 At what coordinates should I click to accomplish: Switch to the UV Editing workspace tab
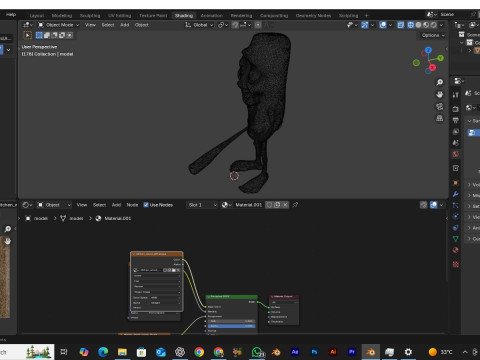click(119, 16)
